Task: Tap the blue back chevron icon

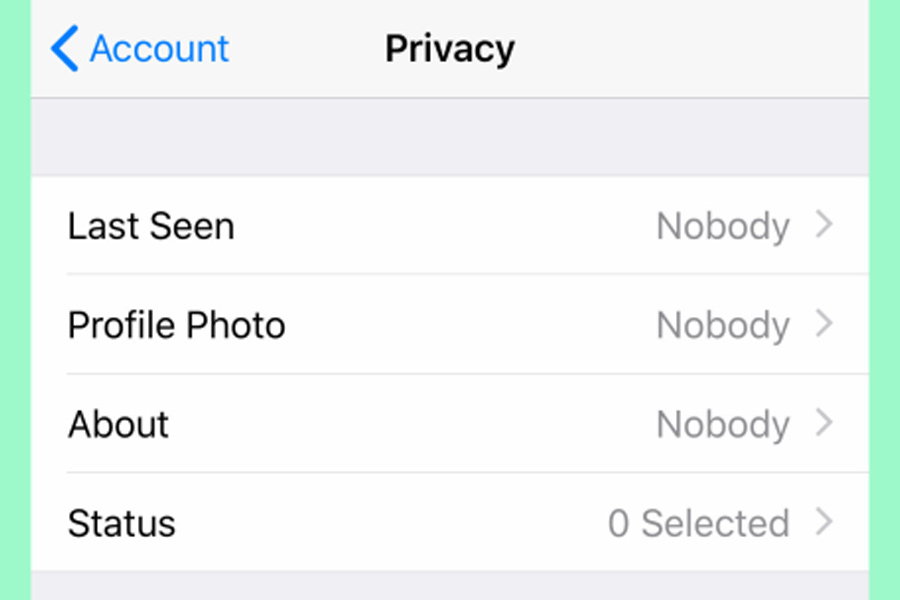Action: click(64, 48)
